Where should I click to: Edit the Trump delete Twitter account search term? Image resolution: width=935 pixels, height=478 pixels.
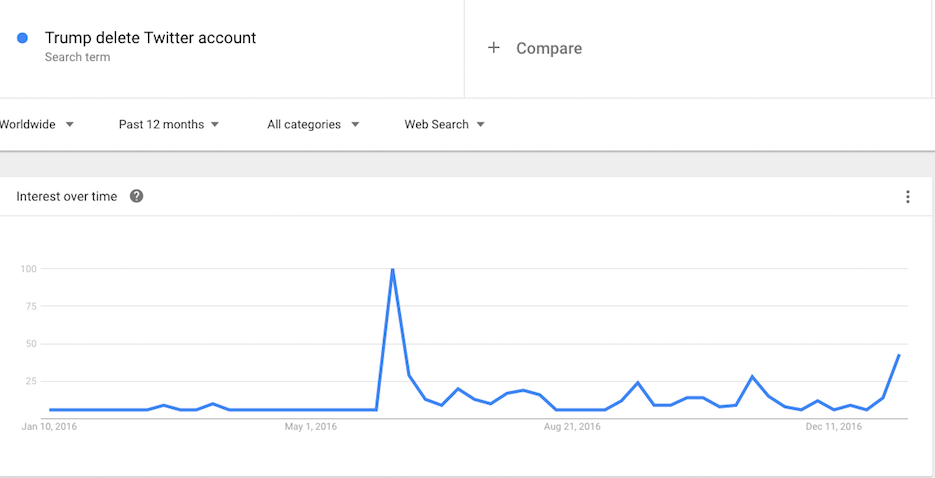pos(150,38)
